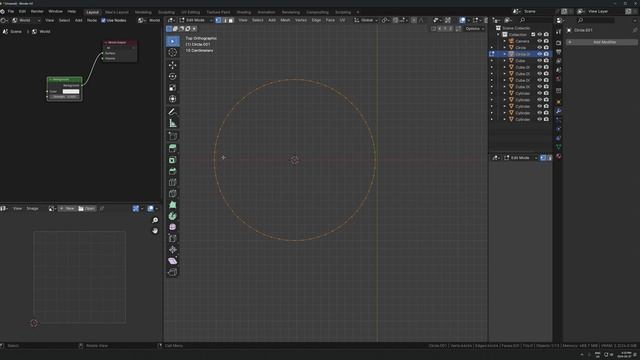640x360 pixels.
Task: Select the Shrink/Fatten tool
Action: 173,249
